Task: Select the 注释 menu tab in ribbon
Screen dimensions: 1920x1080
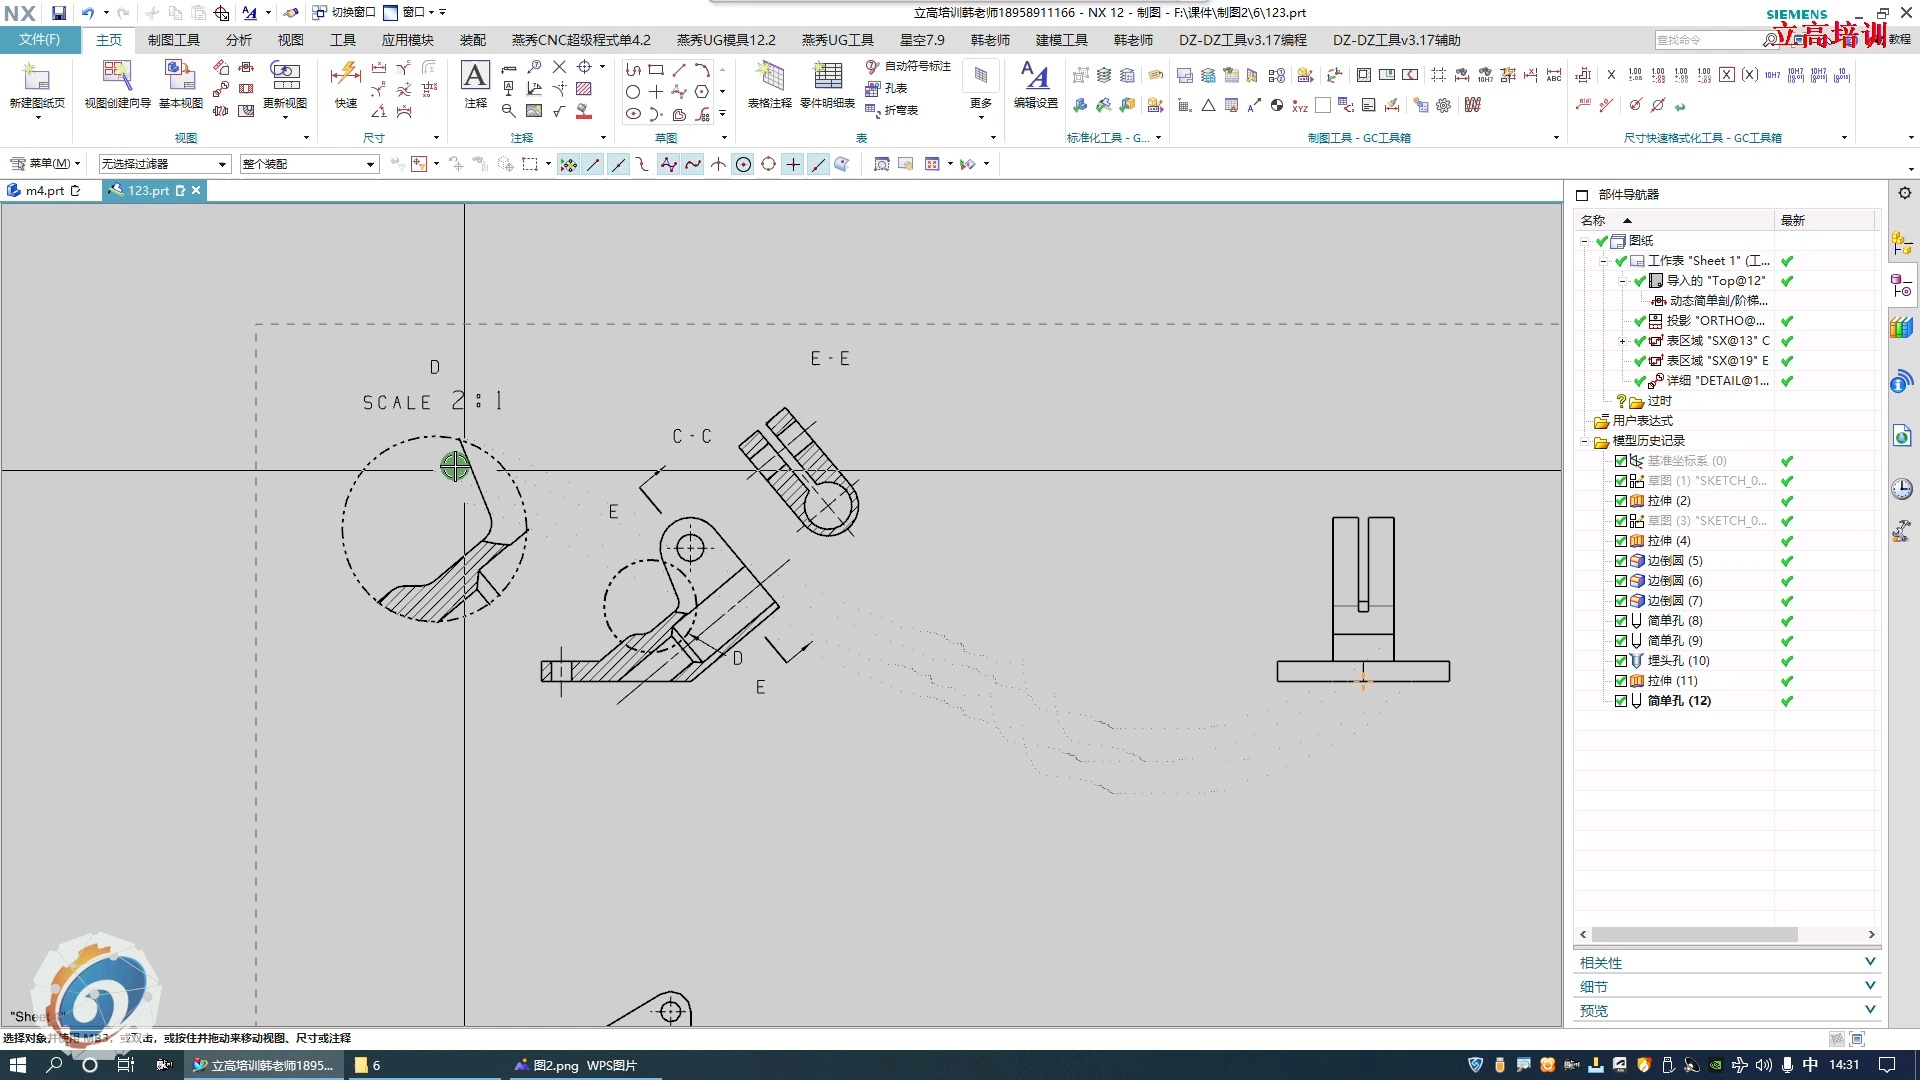Action: [525, 137]
